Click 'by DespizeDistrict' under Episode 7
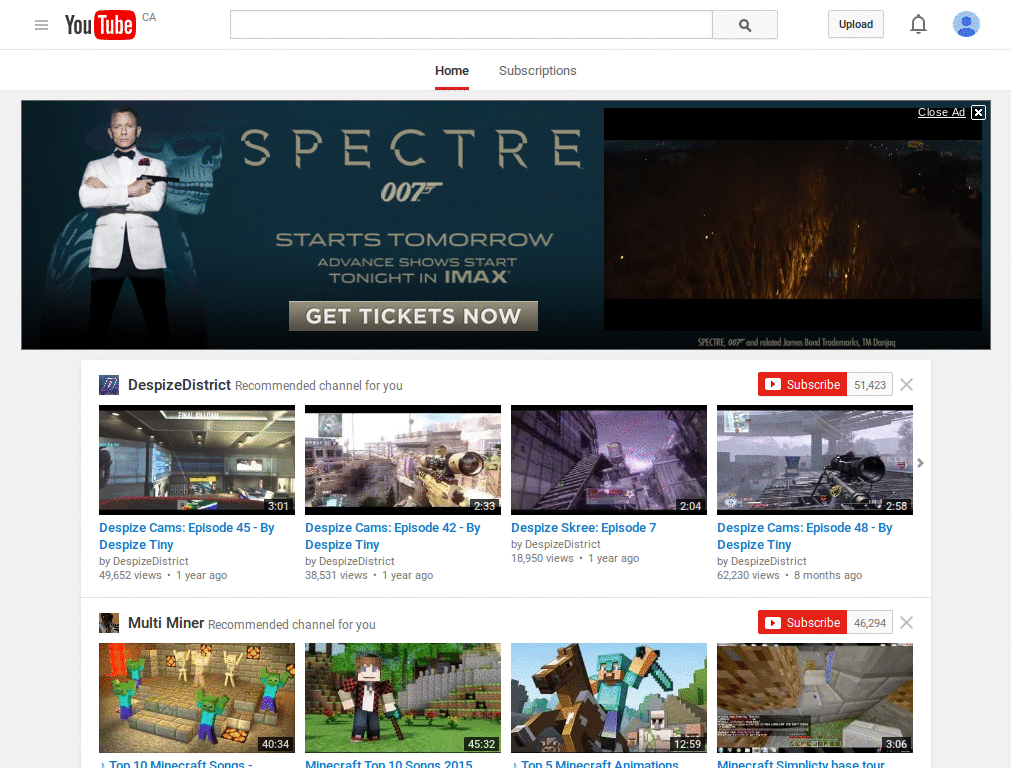Viewport: 1024px width, 768px height. tap(556, 544)
